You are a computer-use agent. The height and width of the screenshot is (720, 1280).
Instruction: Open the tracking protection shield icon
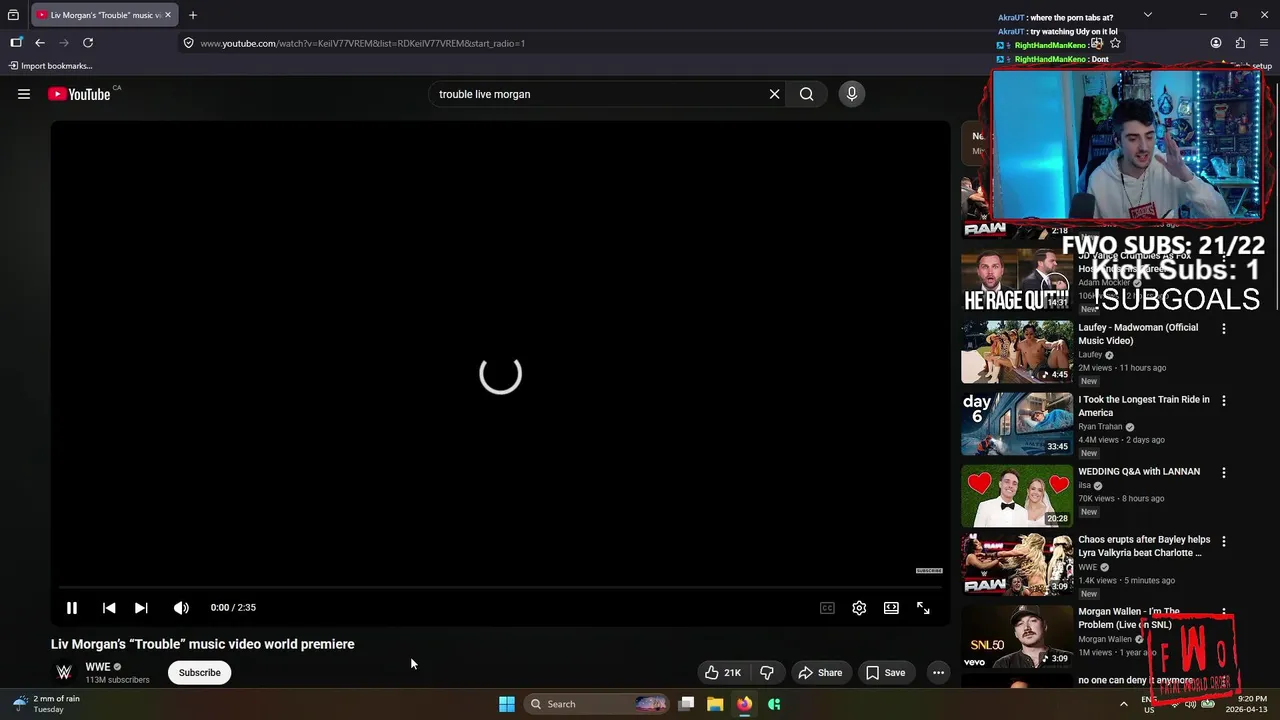pos(188,43)
